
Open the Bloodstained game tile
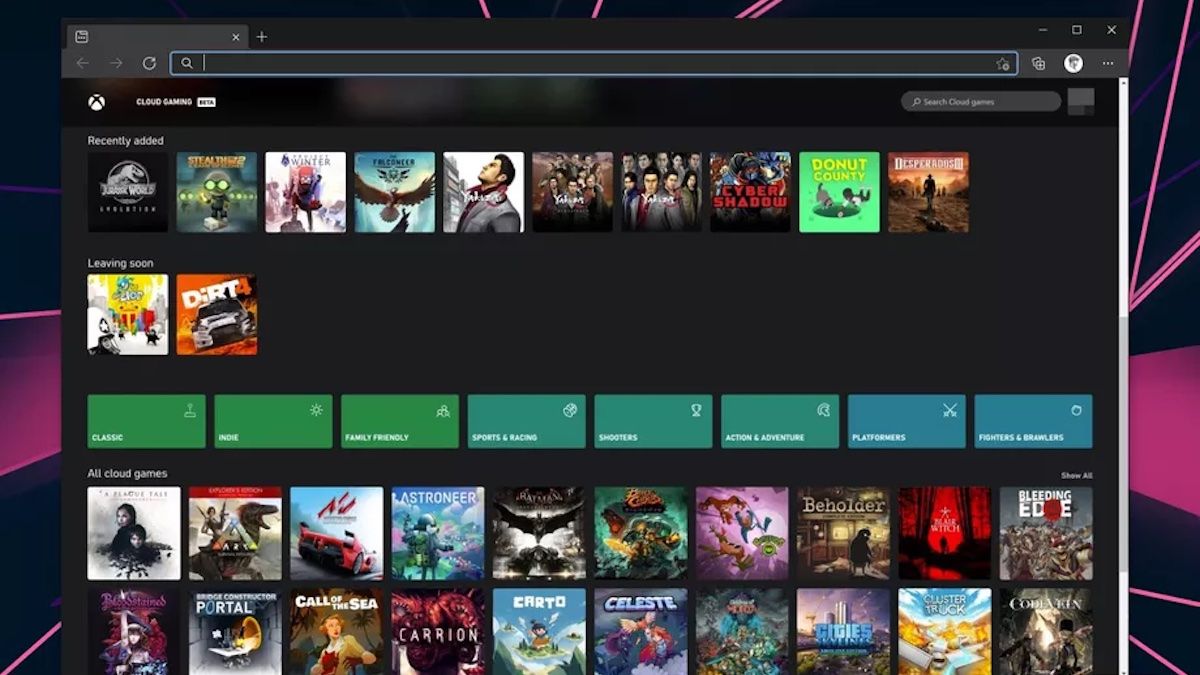coord(134,631)
